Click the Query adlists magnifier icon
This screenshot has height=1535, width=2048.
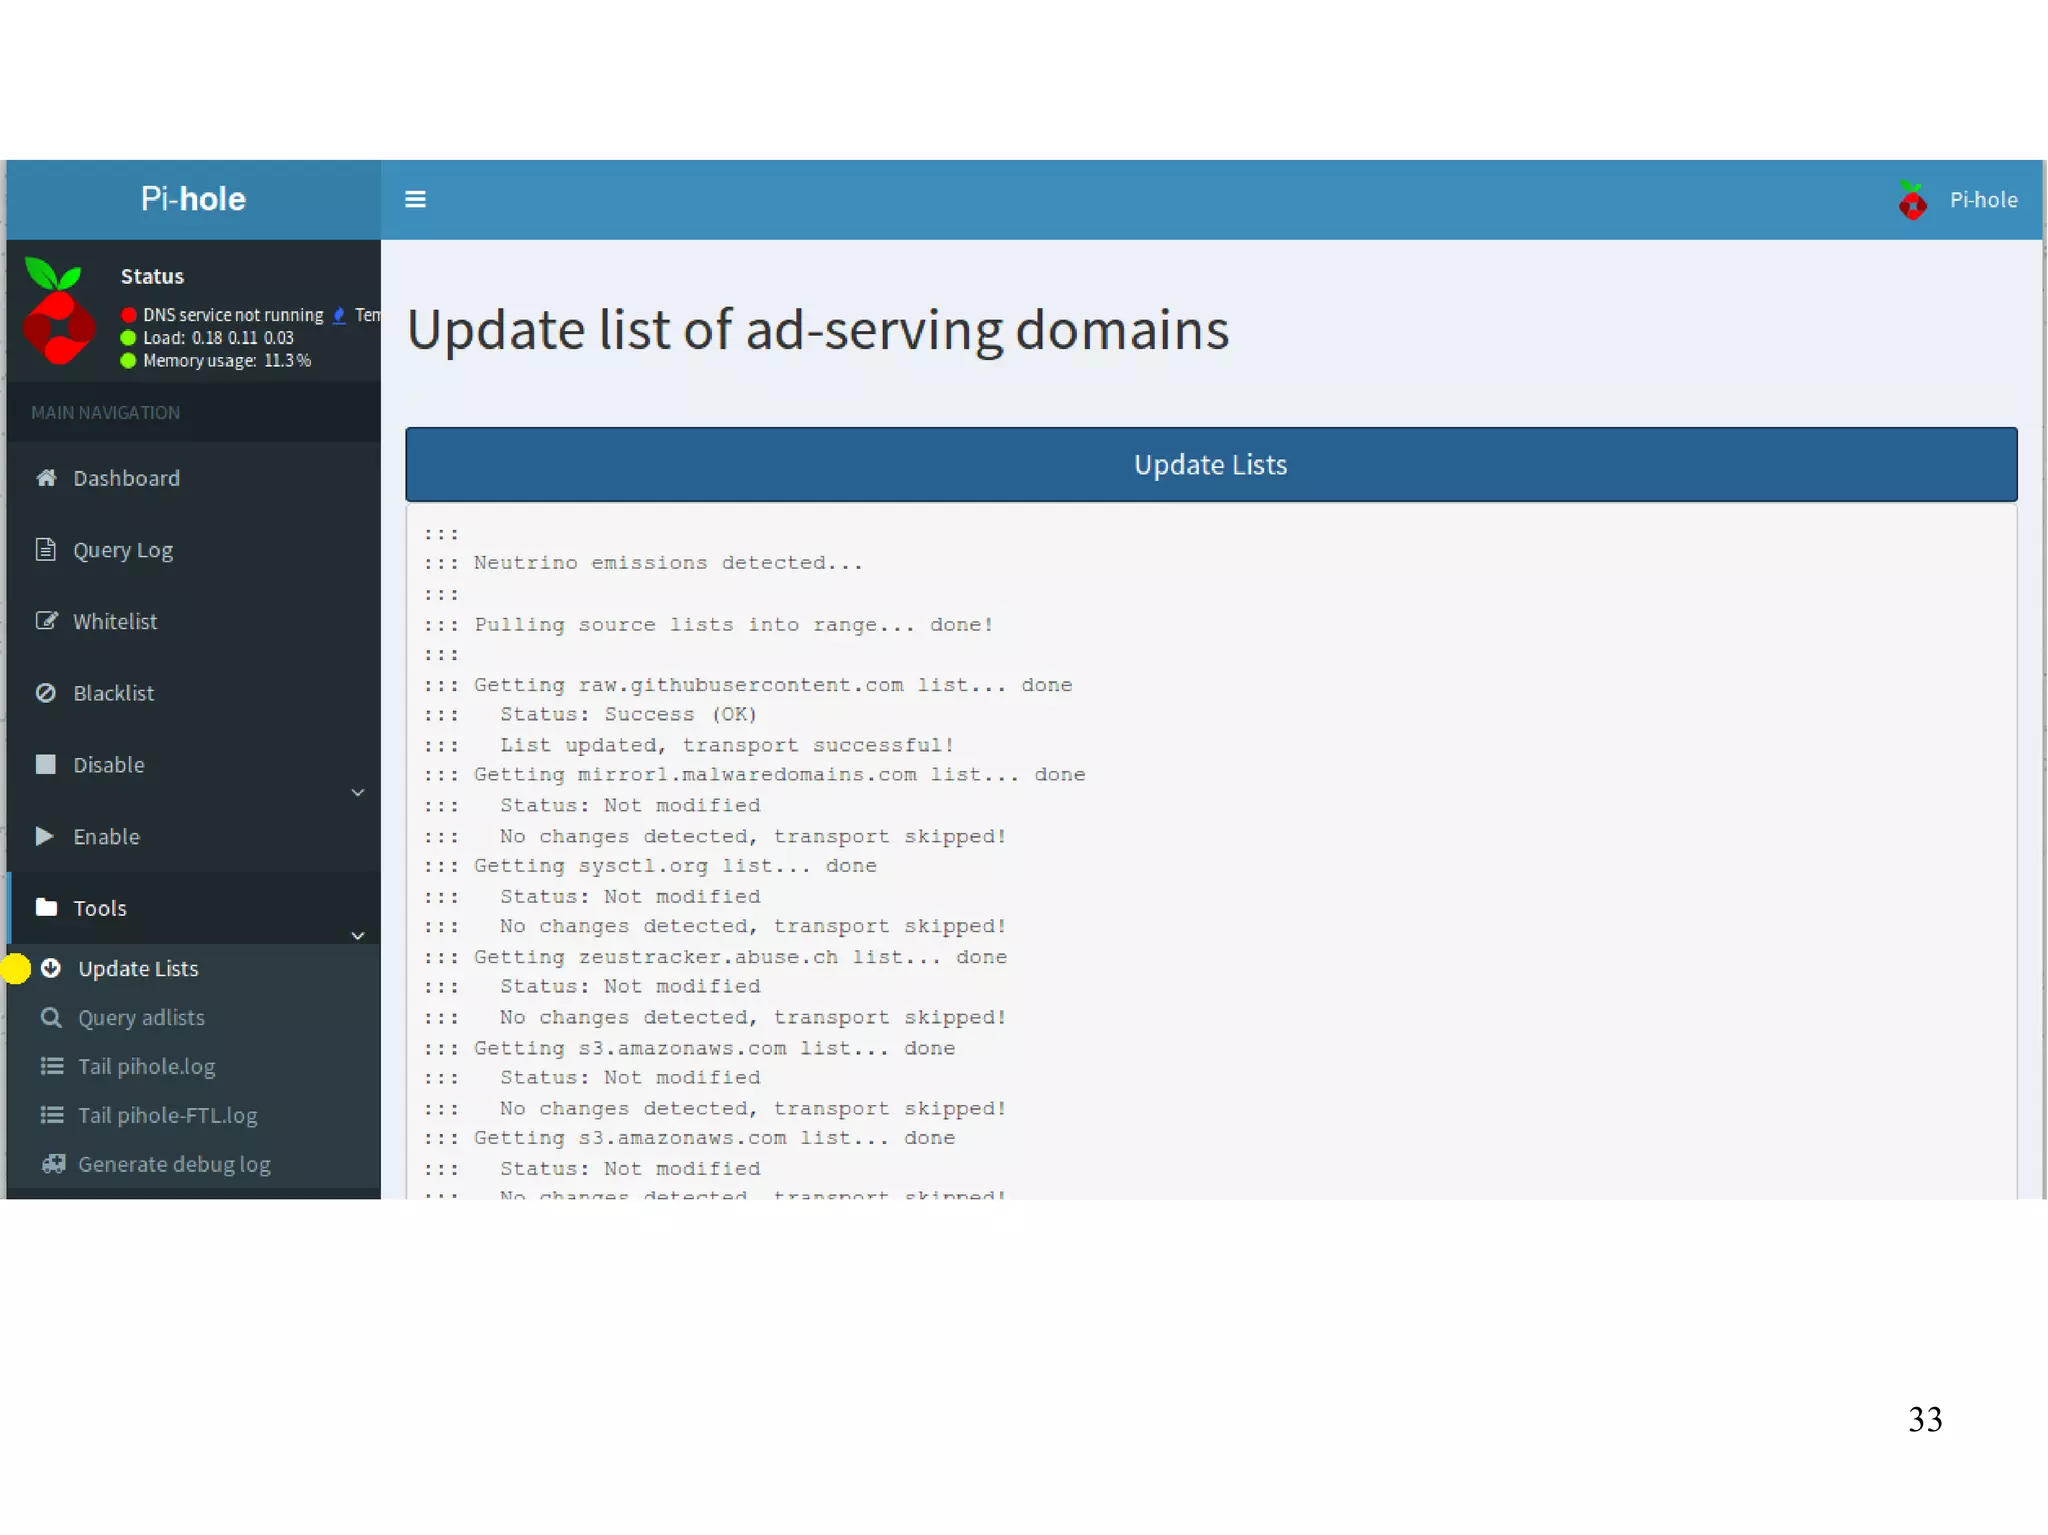click(51, 1017)
